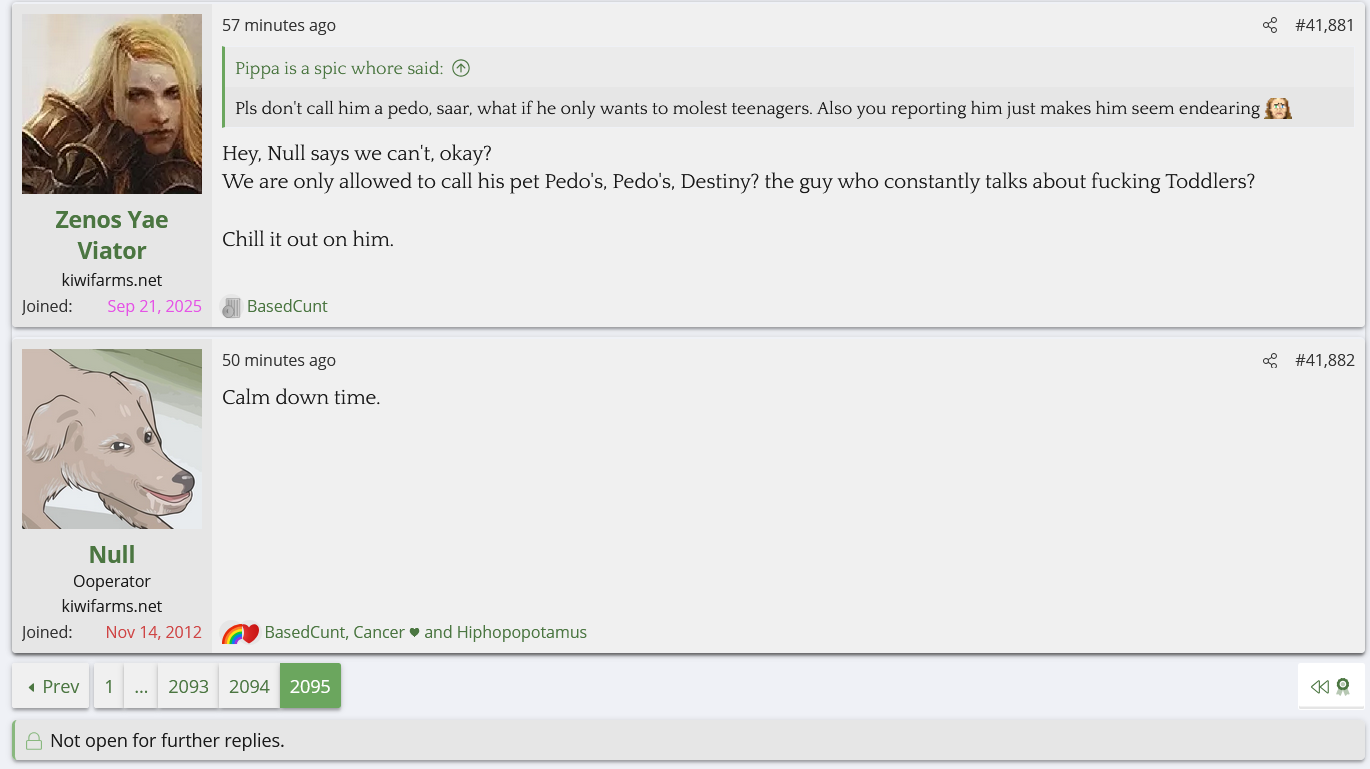The height and width of the screenshot is (769, 1370).
Task: Click the "57 minutes ago" timestamp
Action: pos(279,25)
